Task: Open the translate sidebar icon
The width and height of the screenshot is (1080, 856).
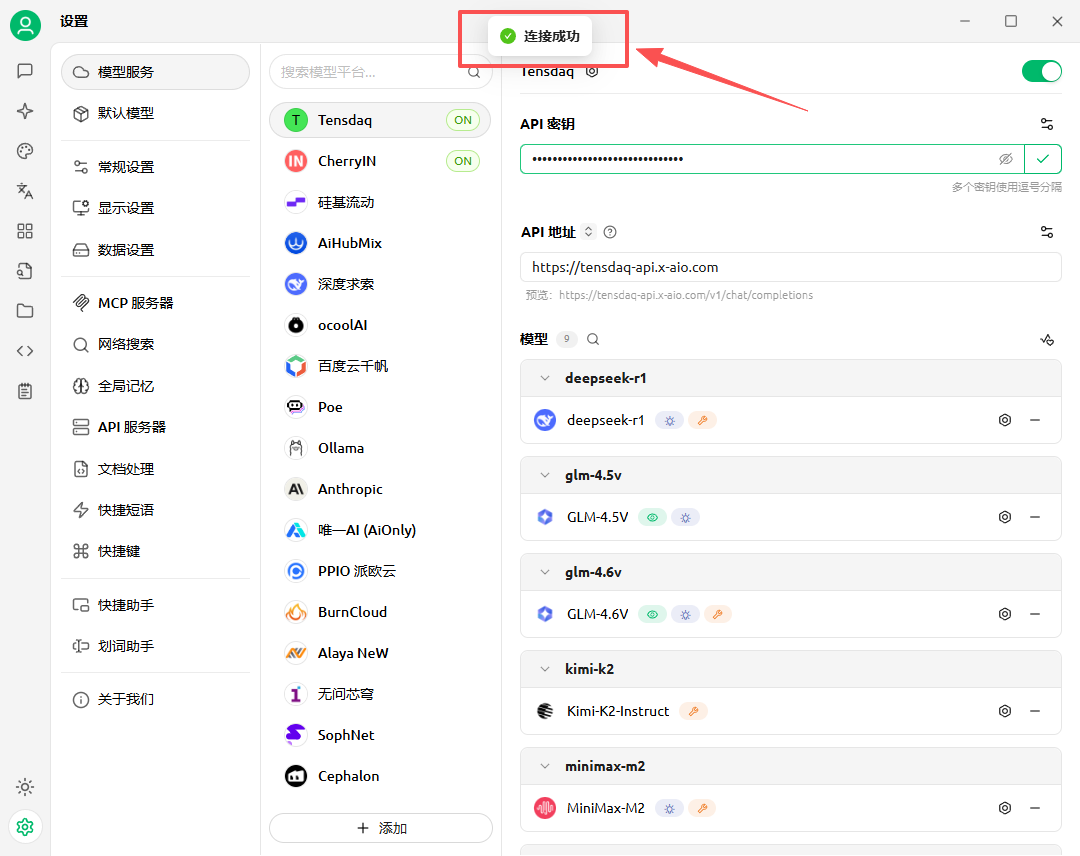Action: point(25,191)
